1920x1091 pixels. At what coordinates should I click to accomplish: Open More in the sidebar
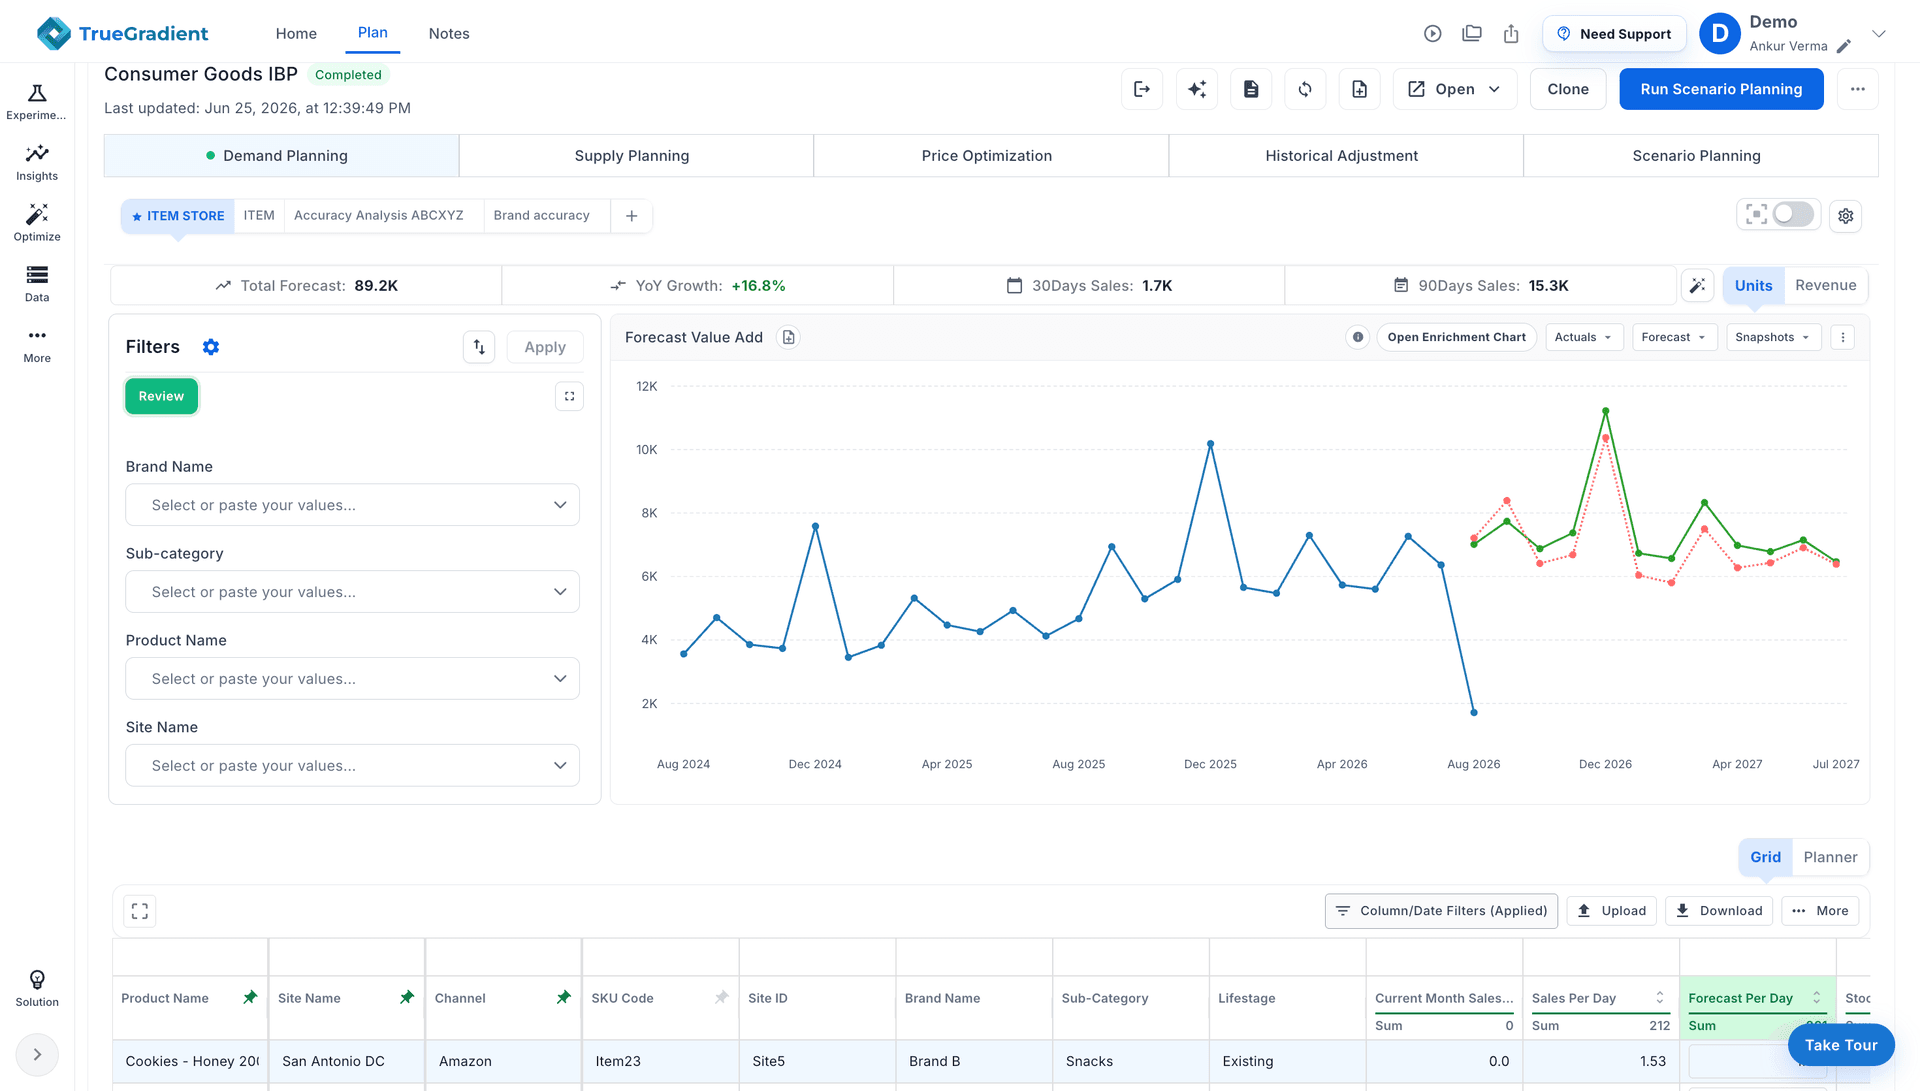(x=37, y=345)
